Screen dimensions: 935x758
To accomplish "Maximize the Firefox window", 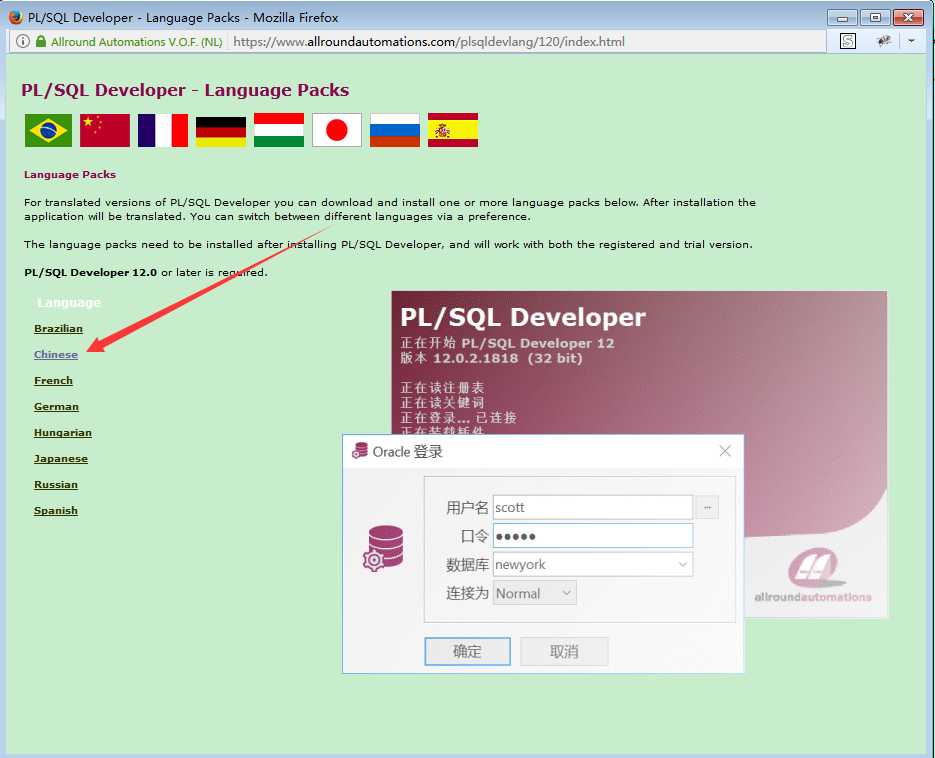I will pos(875,17).
